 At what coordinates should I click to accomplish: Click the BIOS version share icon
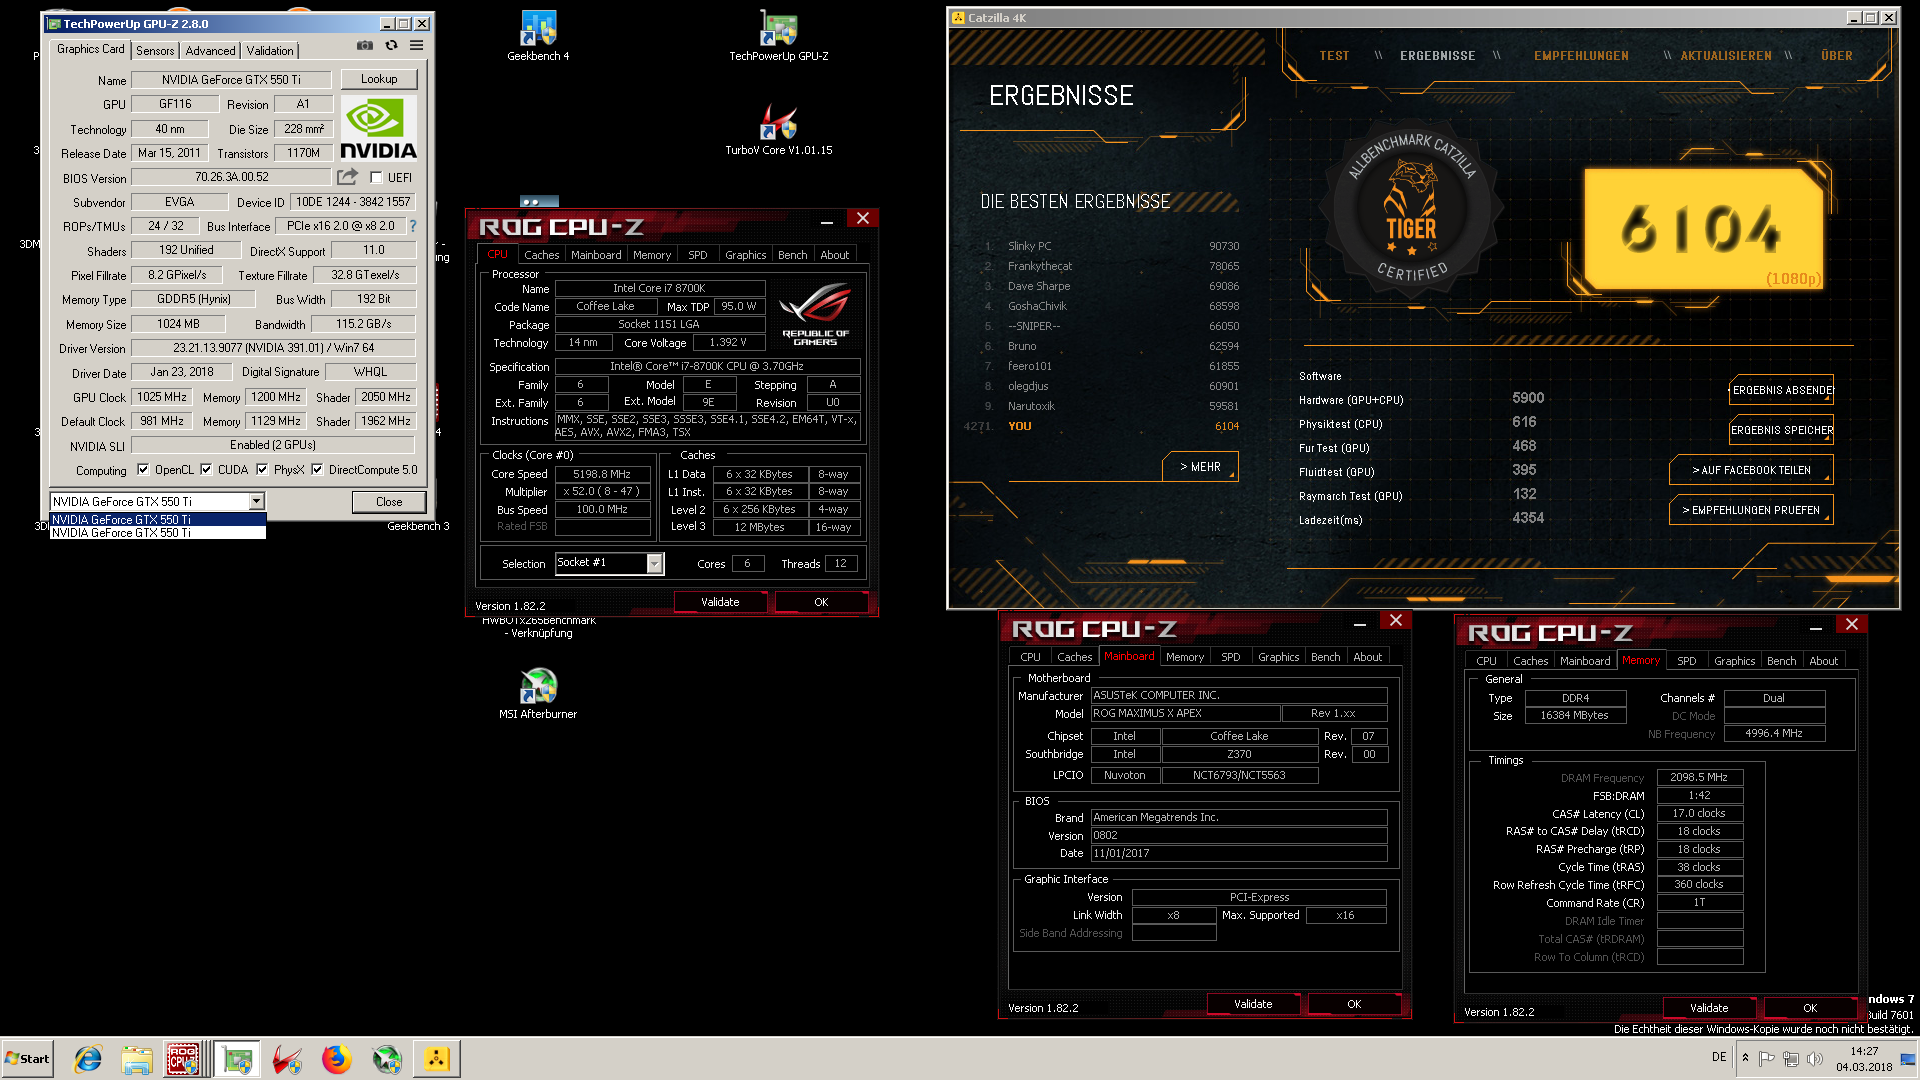point(347,177)
